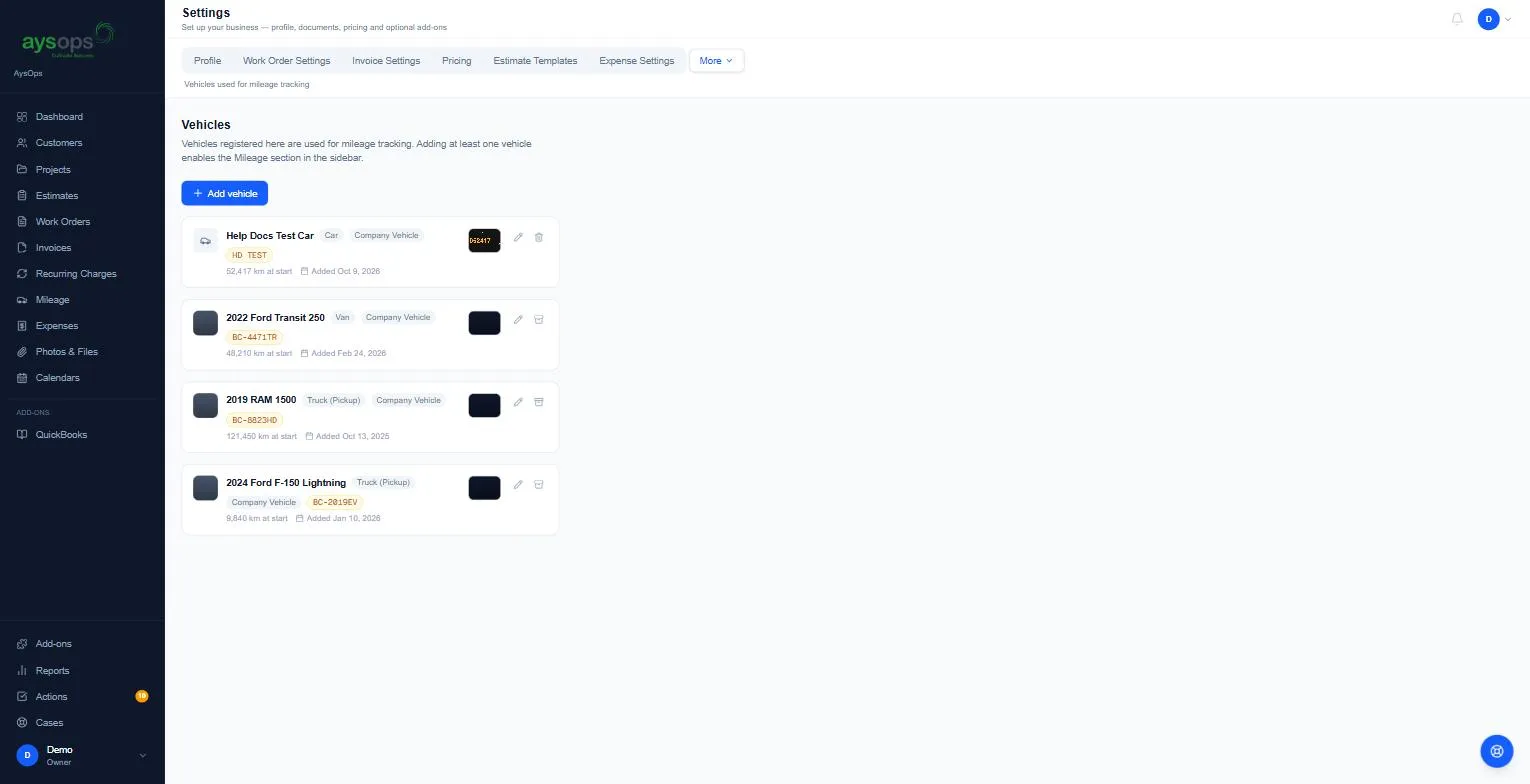Click the Add vehicle button

pyautogui.click(x=224, y=193)
